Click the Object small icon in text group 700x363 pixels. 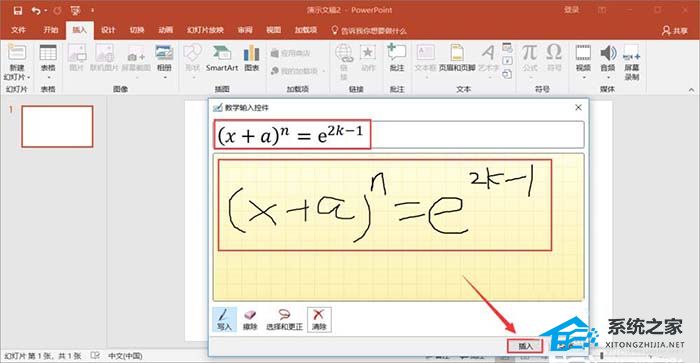pyautogui.click(x=507, y=74)
